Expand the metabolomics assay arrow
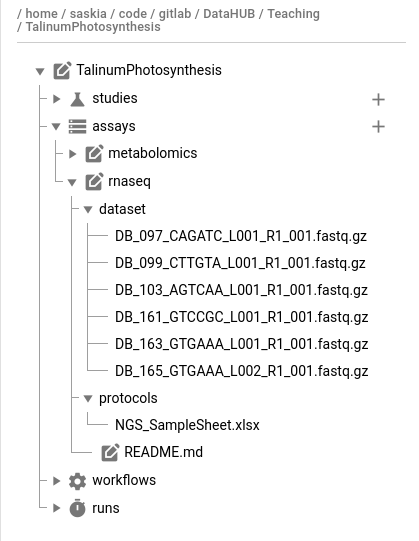 72,154
